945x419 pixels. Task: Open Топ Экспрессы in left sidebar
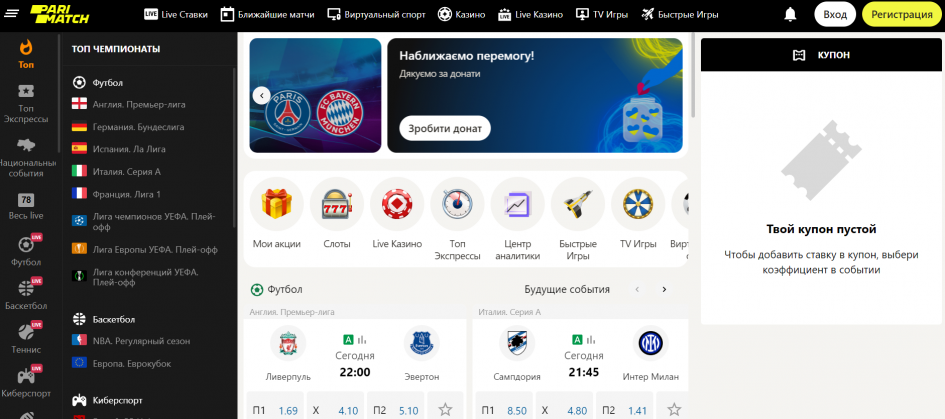[x=26, y=102]
